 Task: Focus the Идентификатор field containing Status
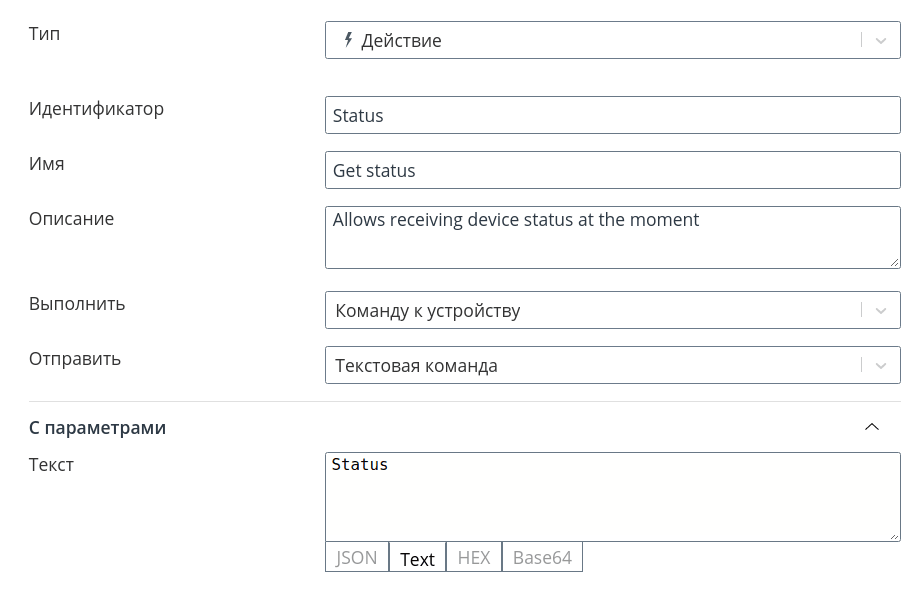[x=613, y=115]
